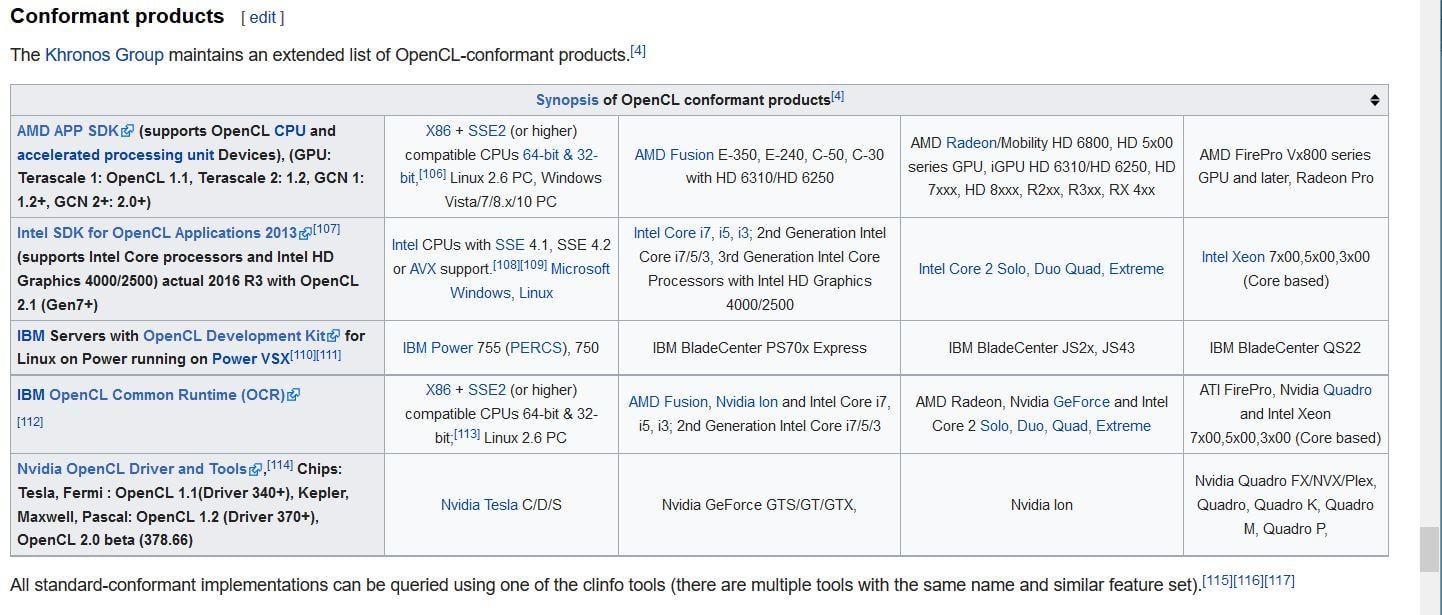
Task: Open the Nvidia Ion link in OCR row
Action: point(746,402)
